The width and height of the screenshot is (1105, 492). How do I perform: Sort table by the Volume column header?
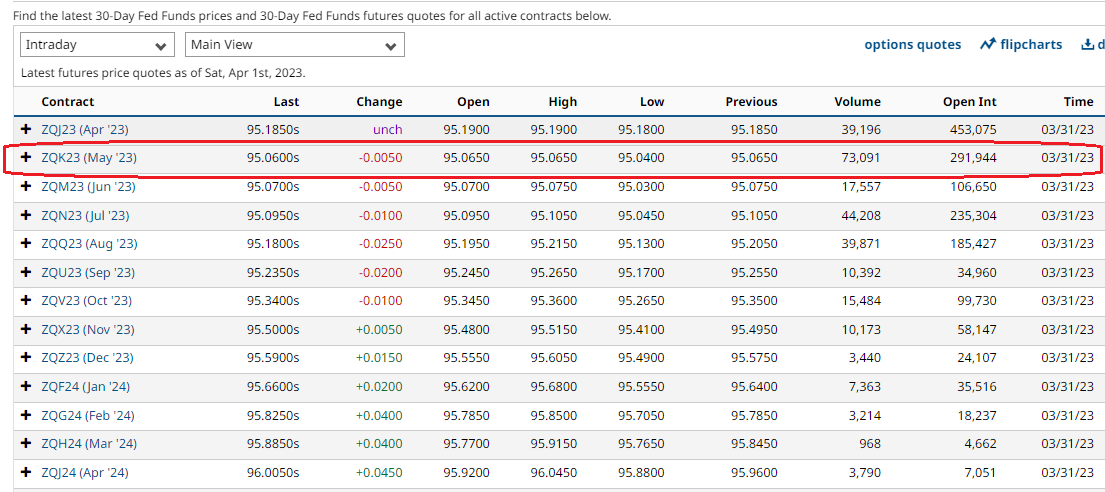click(x=857, y=102)
